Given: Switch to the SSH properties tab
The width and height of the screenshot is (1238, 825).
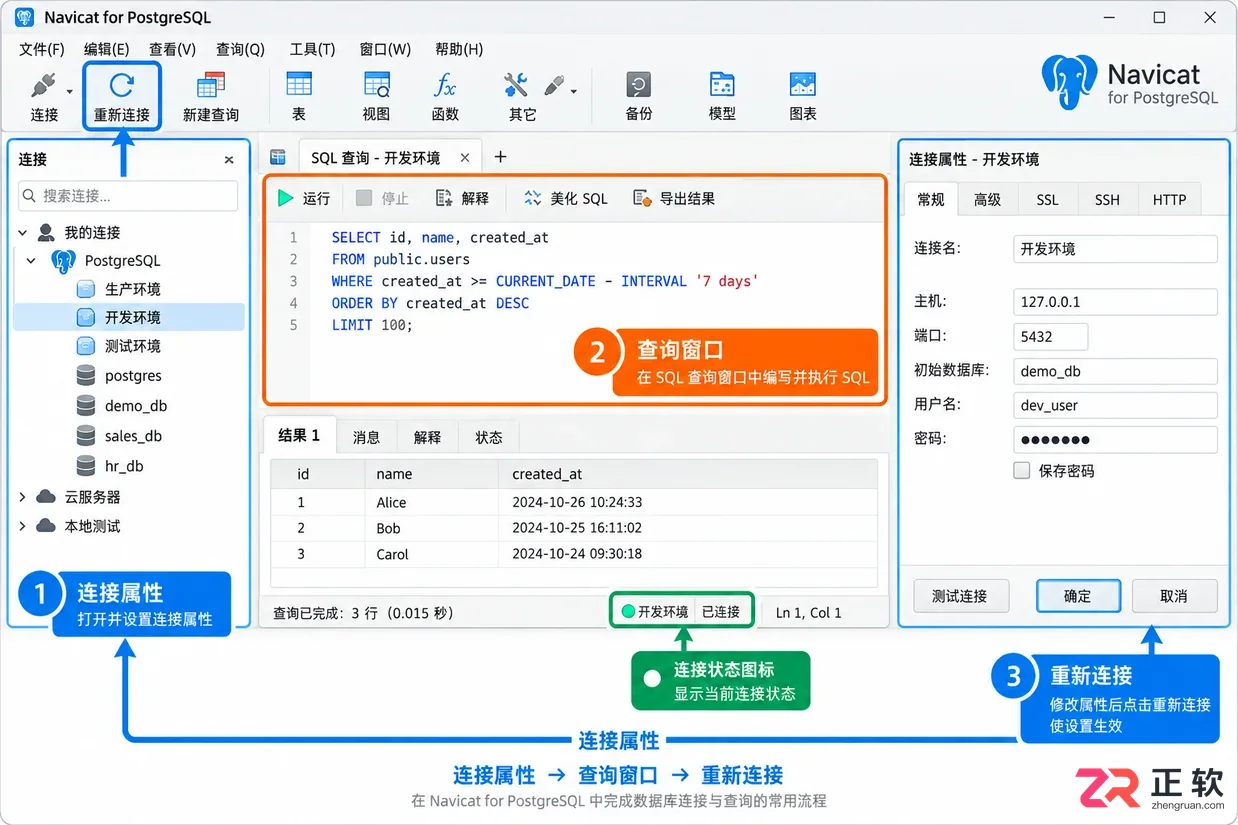Looking at the screenshot, I should click(x=1107, y=200).
